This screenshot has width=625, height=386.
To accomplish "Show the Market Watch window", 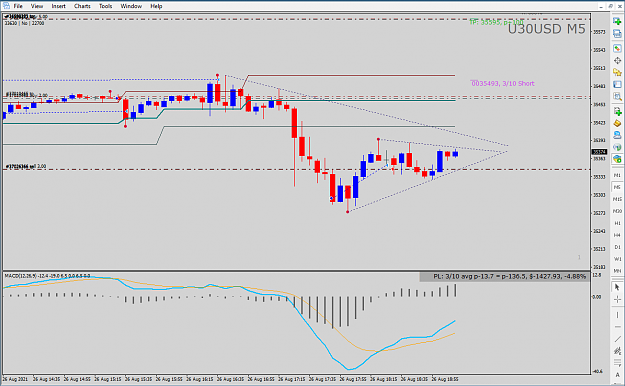I will (617, 48).
